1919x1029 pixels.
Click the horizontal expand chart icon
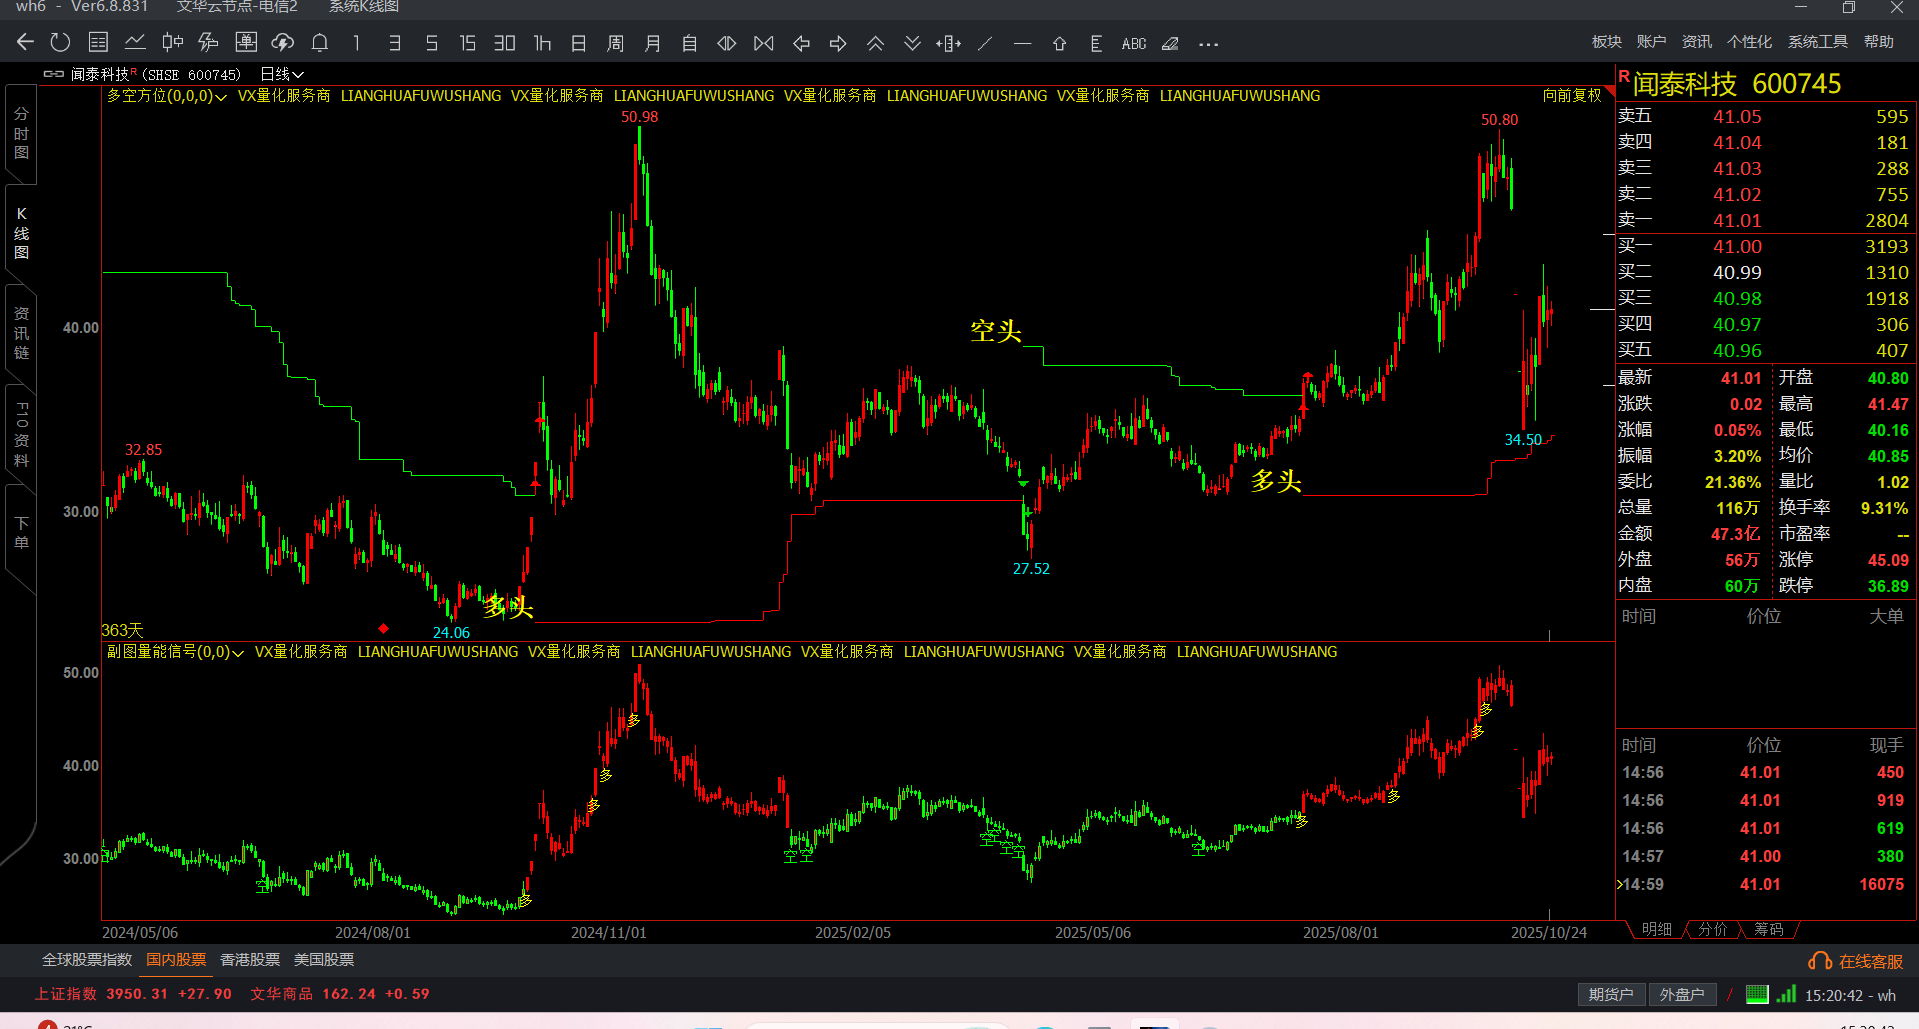click(727, 43)
